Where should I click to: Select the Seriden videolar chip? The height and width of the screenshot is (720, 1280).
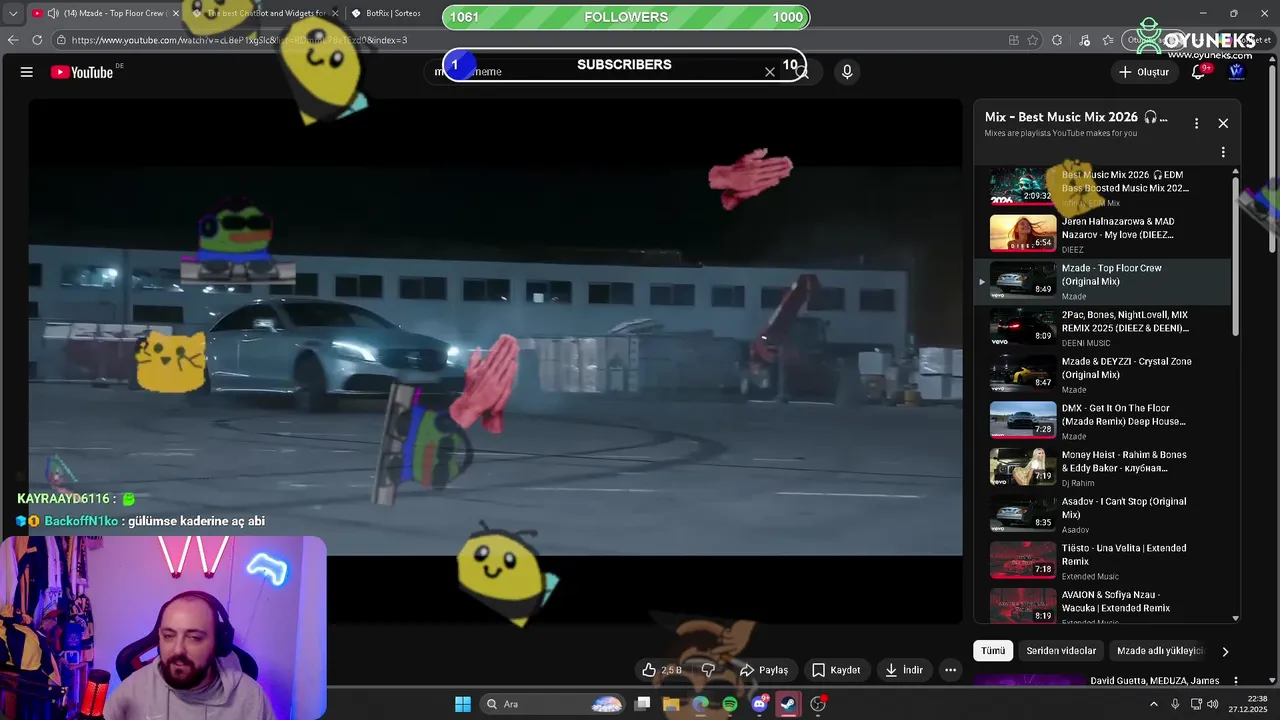point(1061,651)
